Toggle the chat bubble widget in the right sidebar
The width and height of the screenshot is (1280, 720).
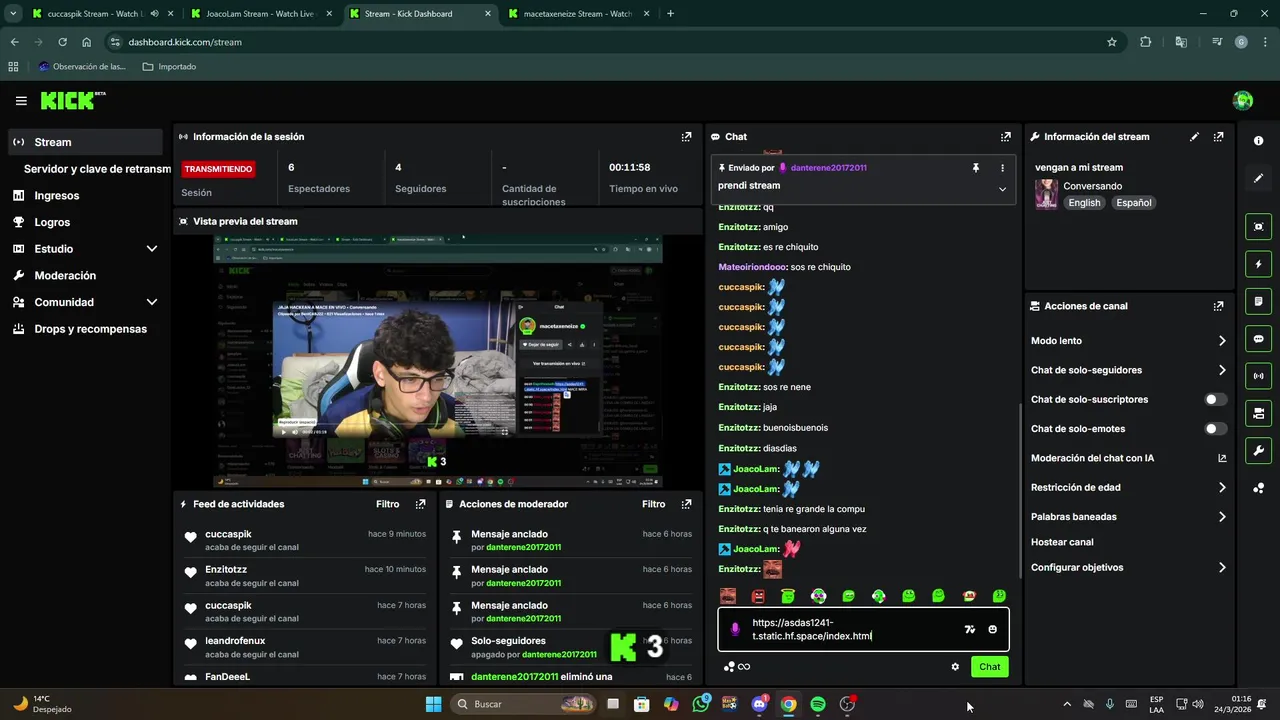(x=1258, y=339)
